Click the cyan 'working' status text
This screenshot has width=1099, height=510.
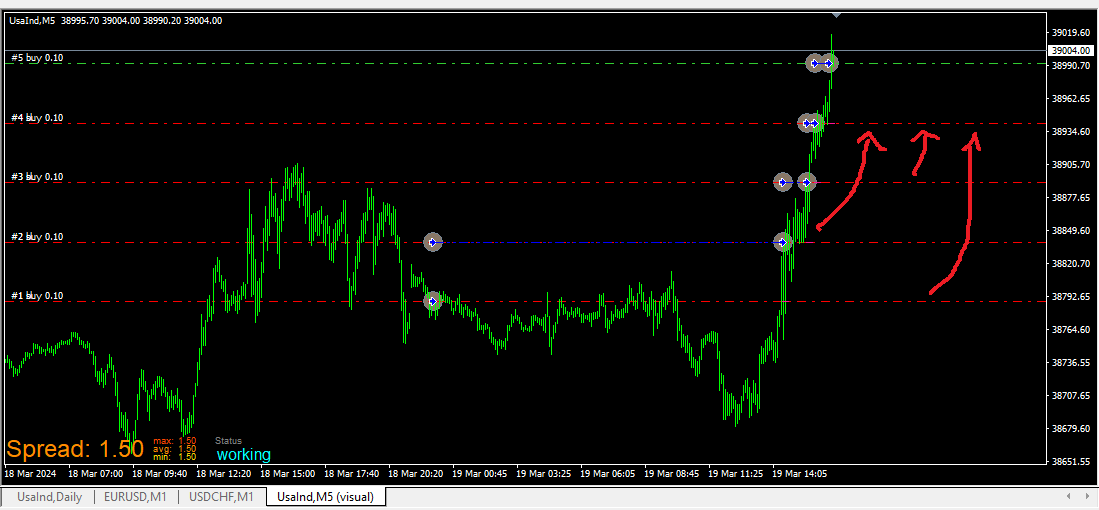[x=243, y=454]
